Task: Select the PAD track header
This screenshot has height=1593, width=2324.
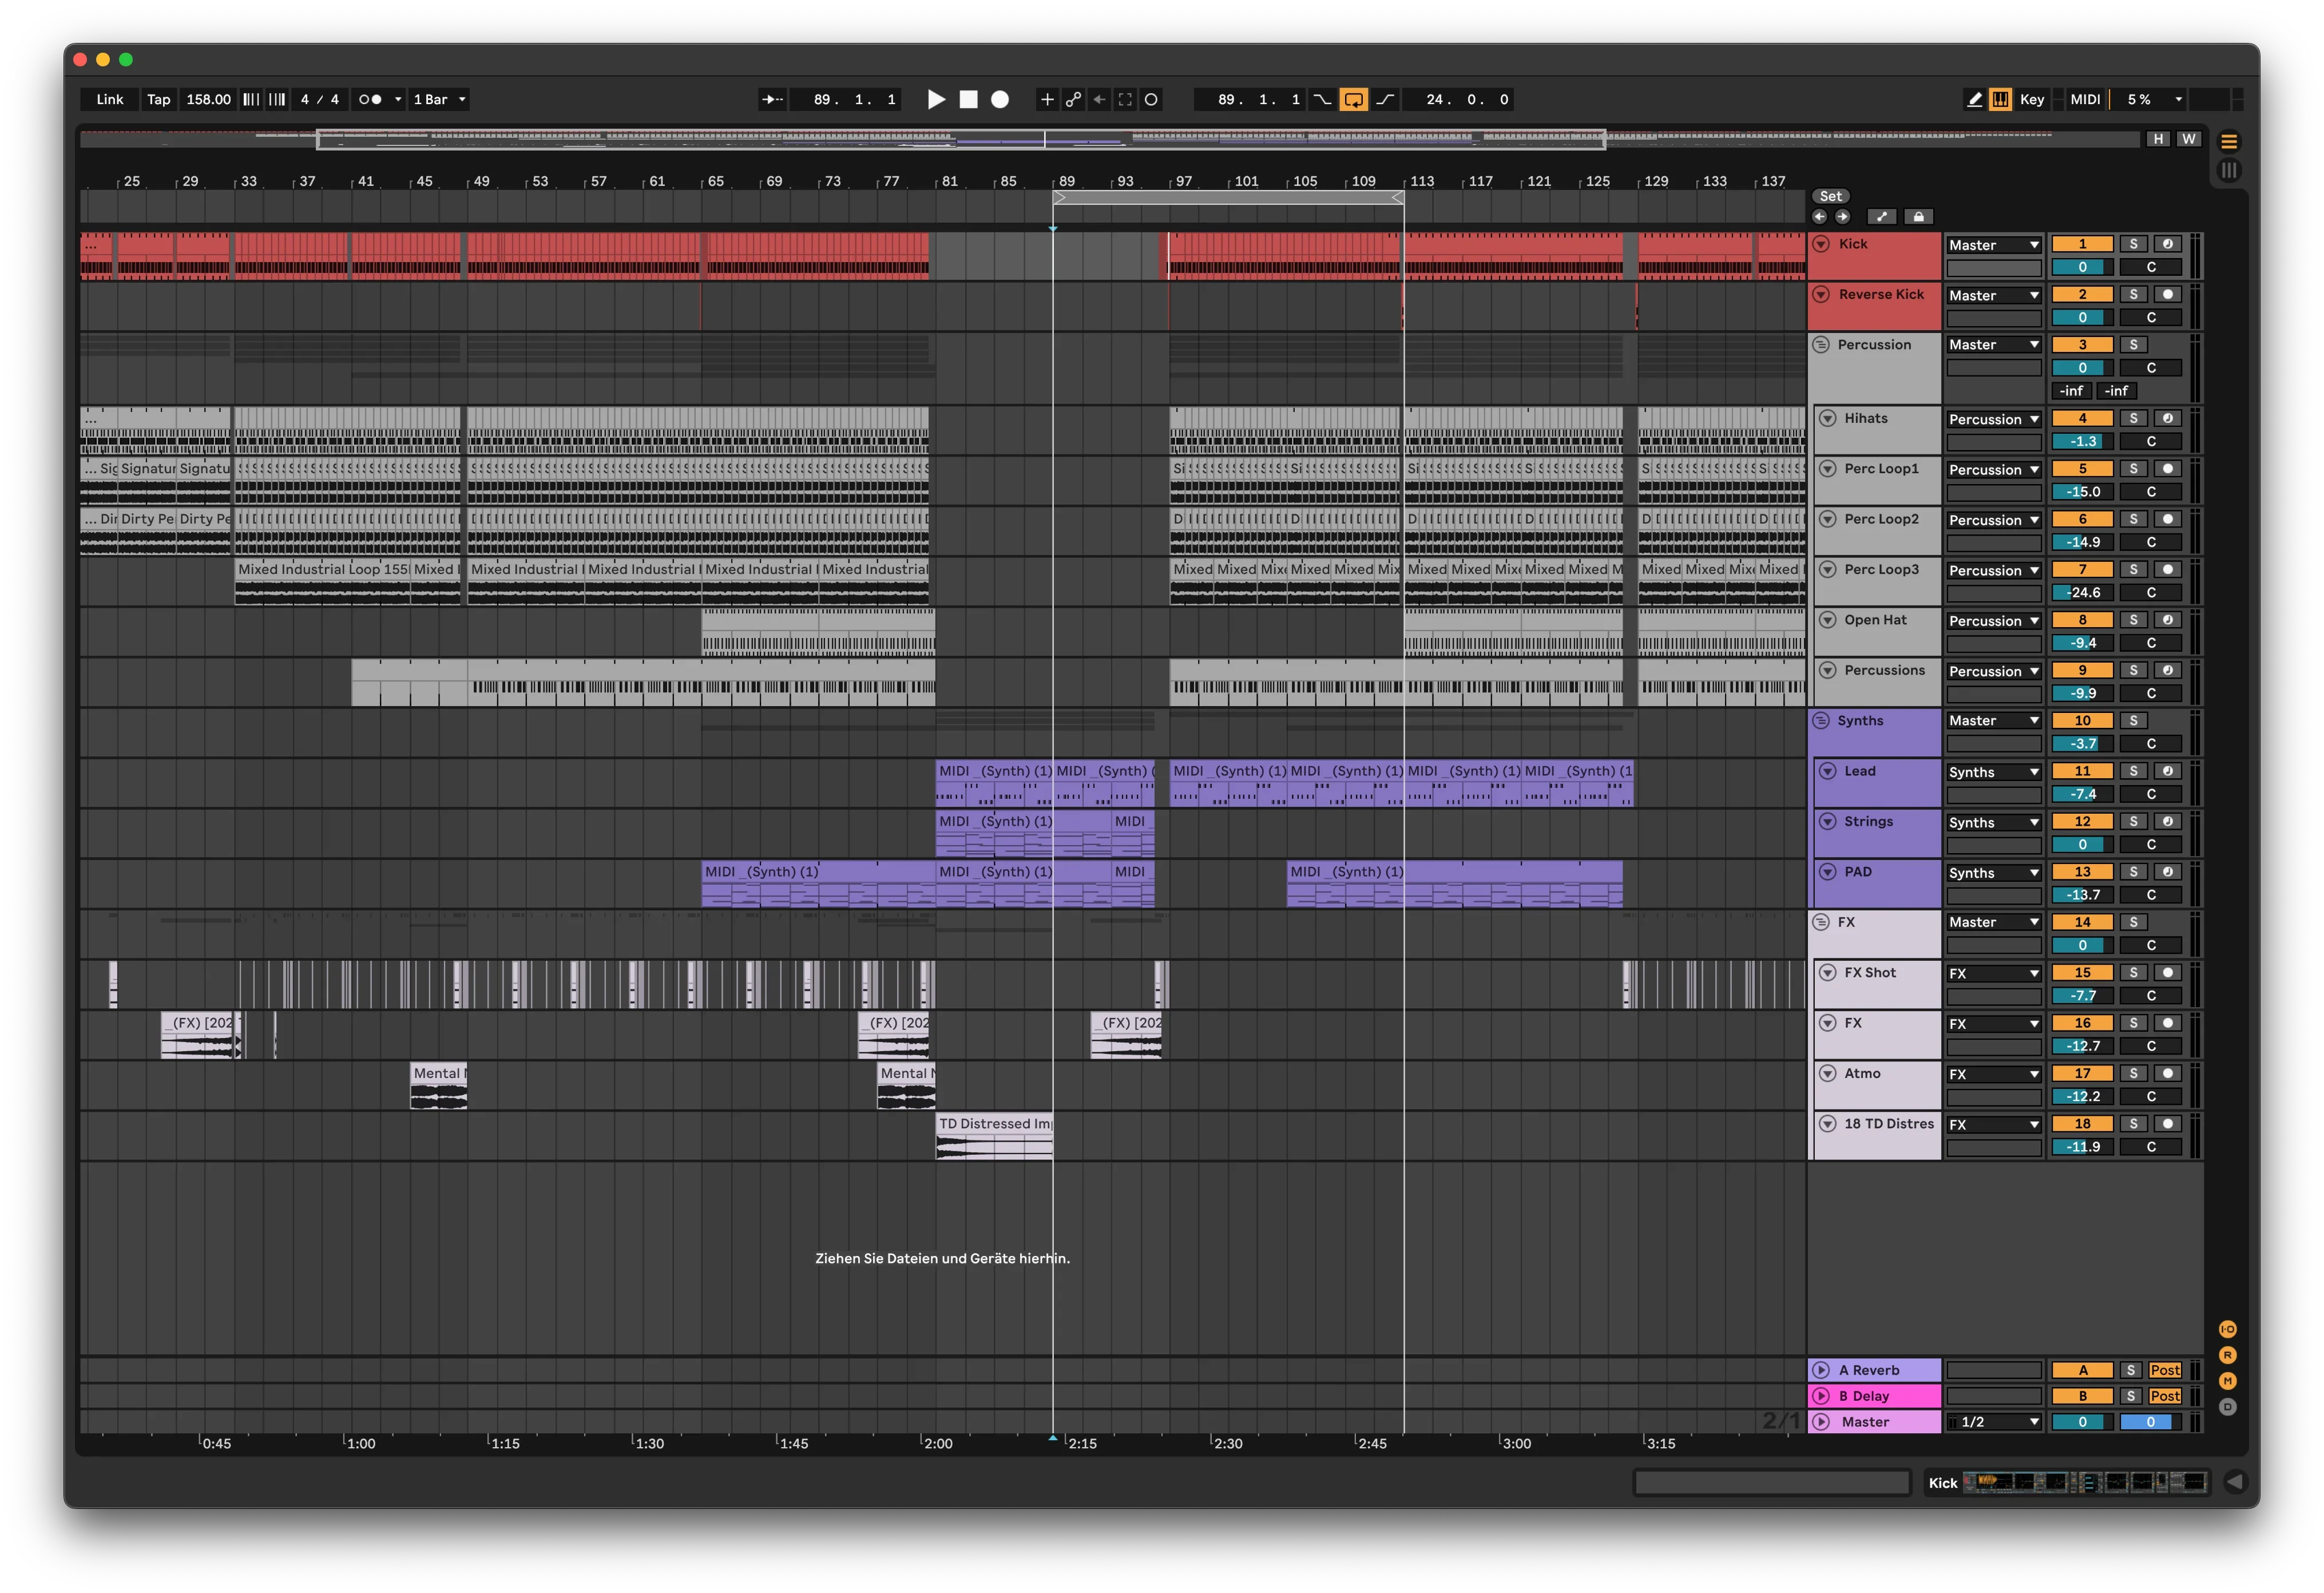Action: coord(1877,883)
